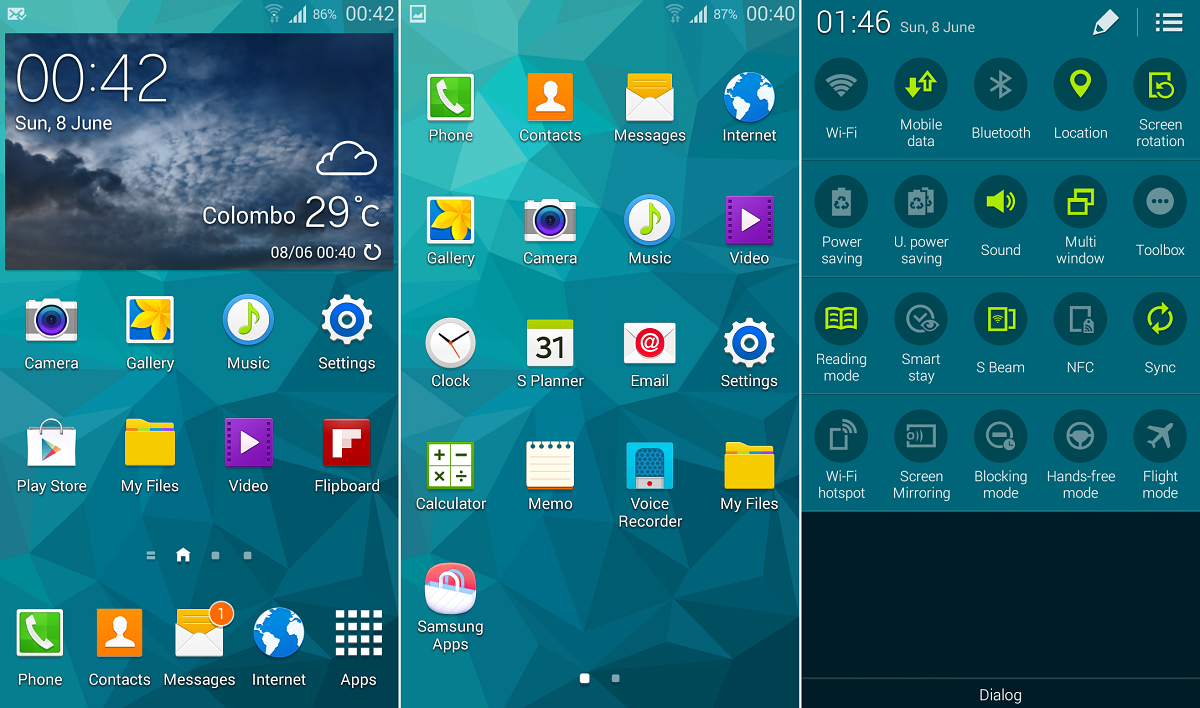1200x708 pixels.
Task: Open the S Planner calendar
Action: [550, 343]
